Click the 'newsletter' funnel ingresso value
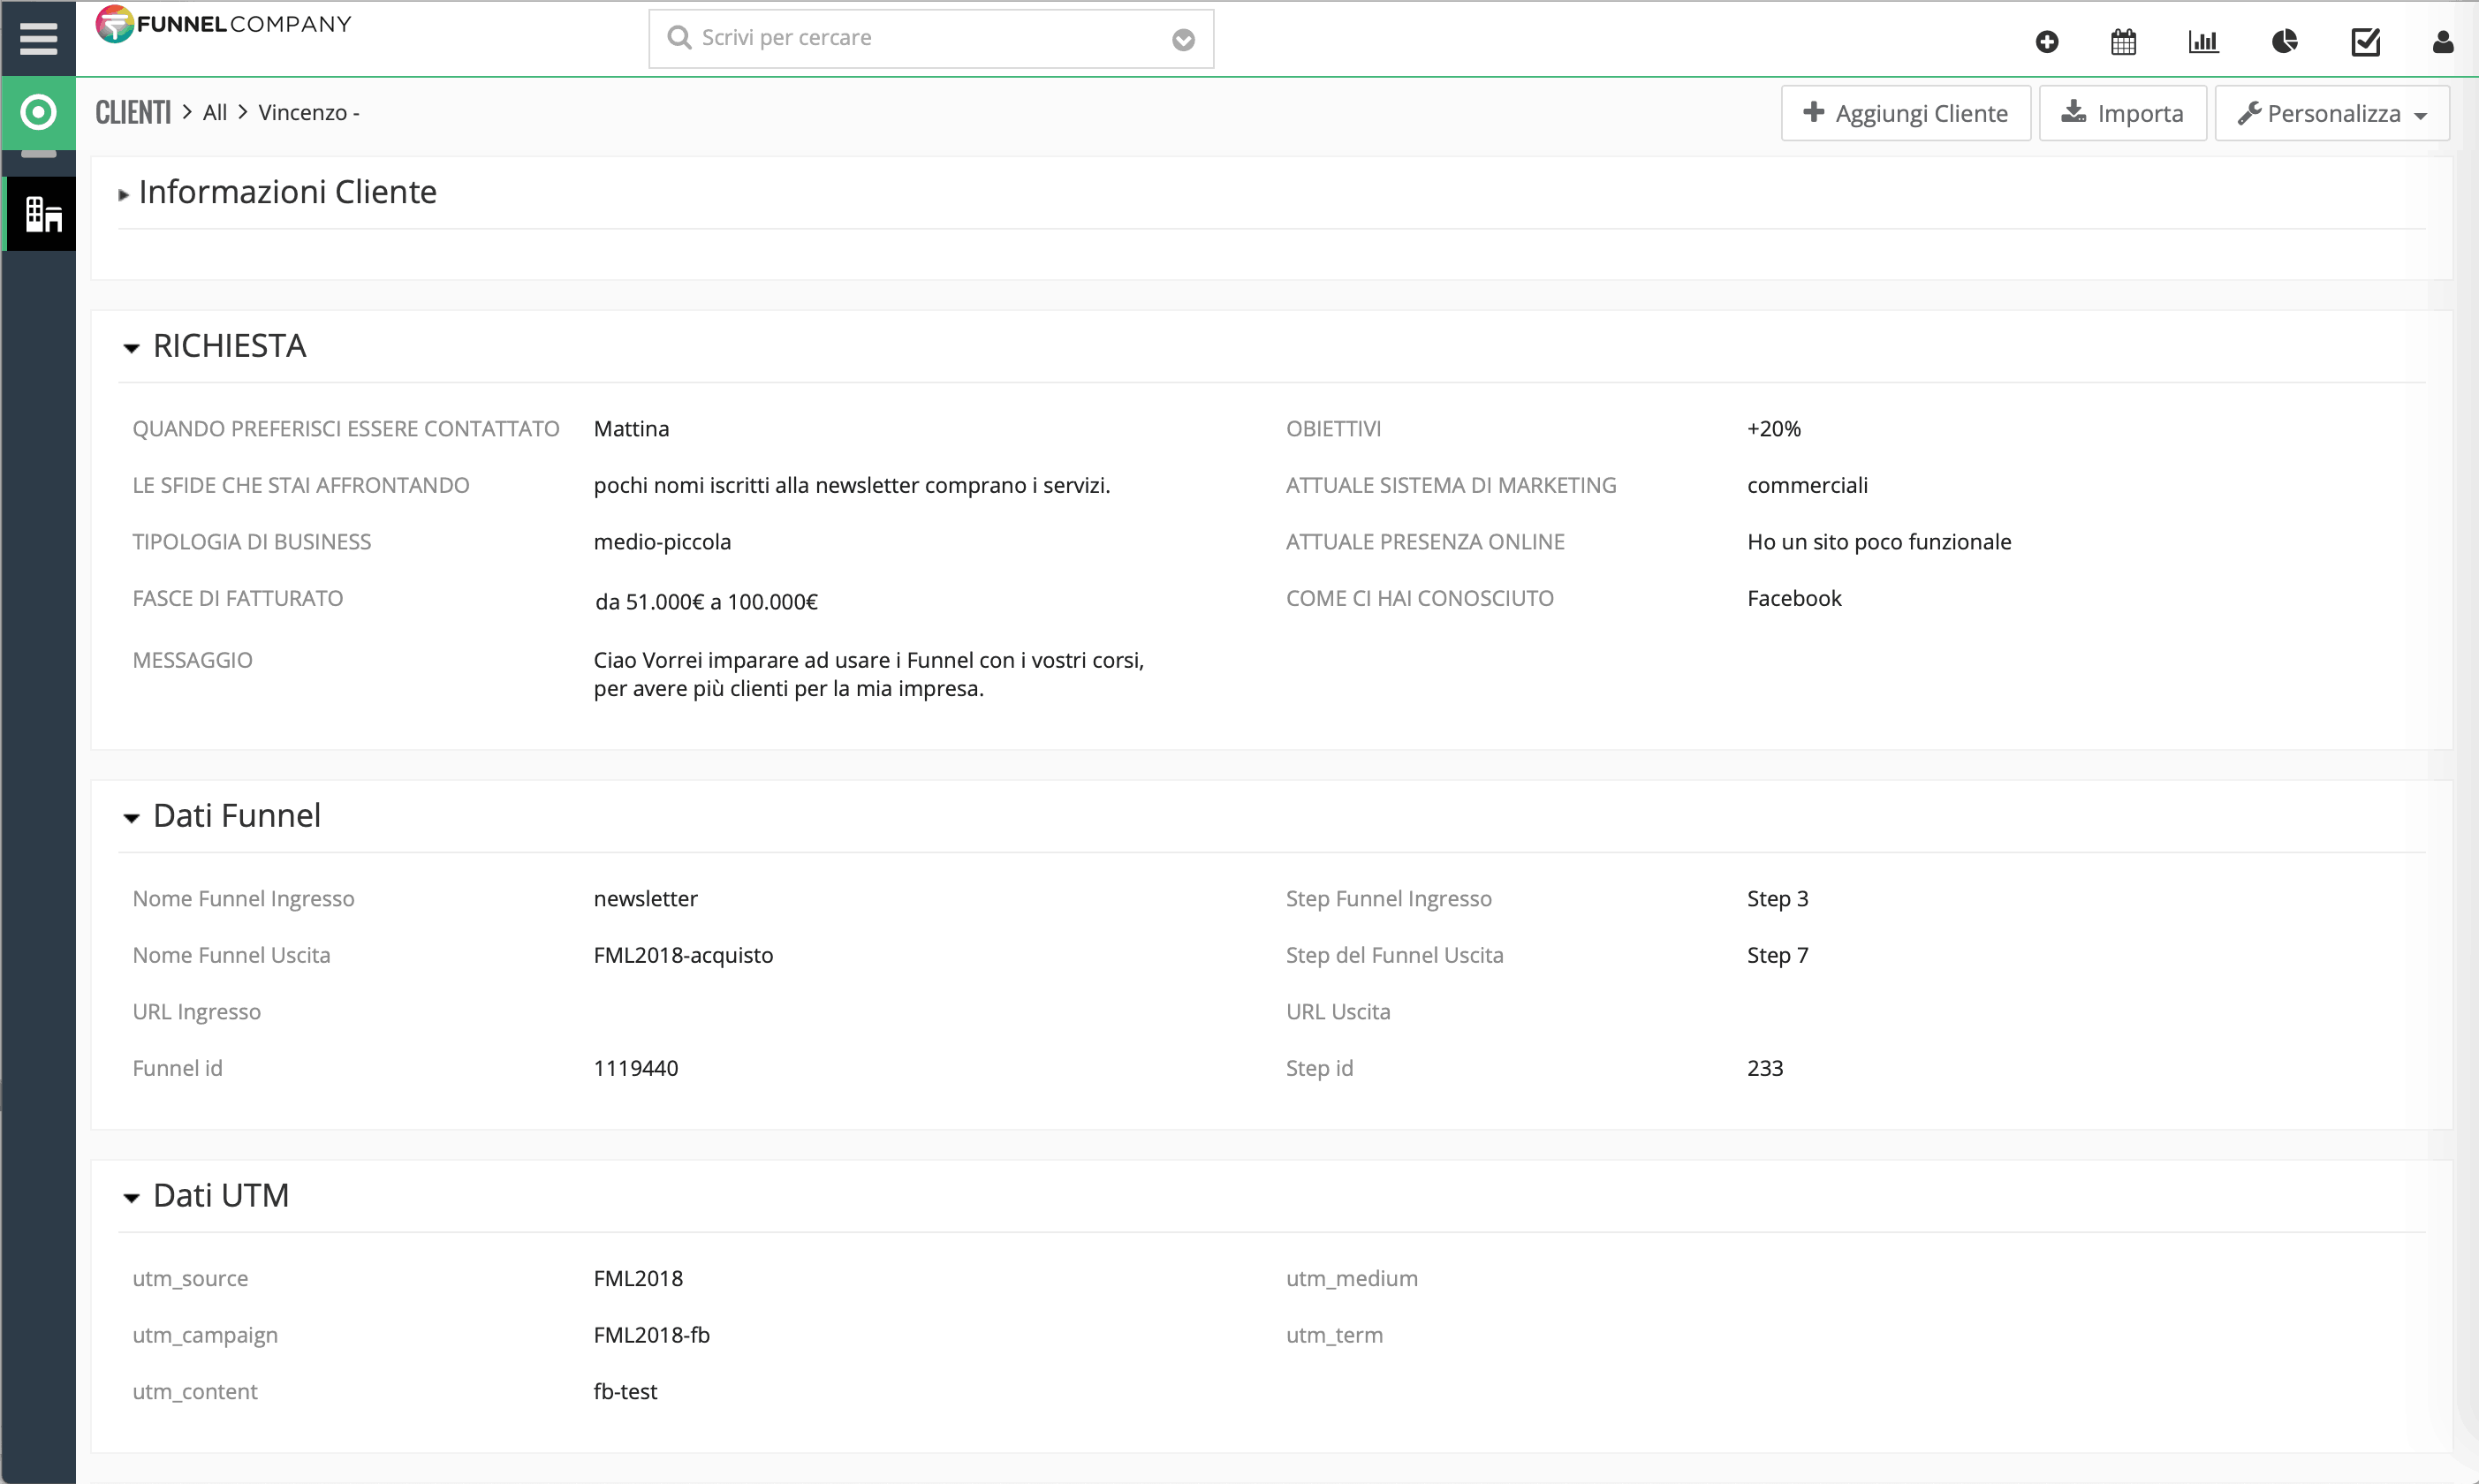Image resolution: width=2479 pixels, height=1484 pixels. click(645, 899)
